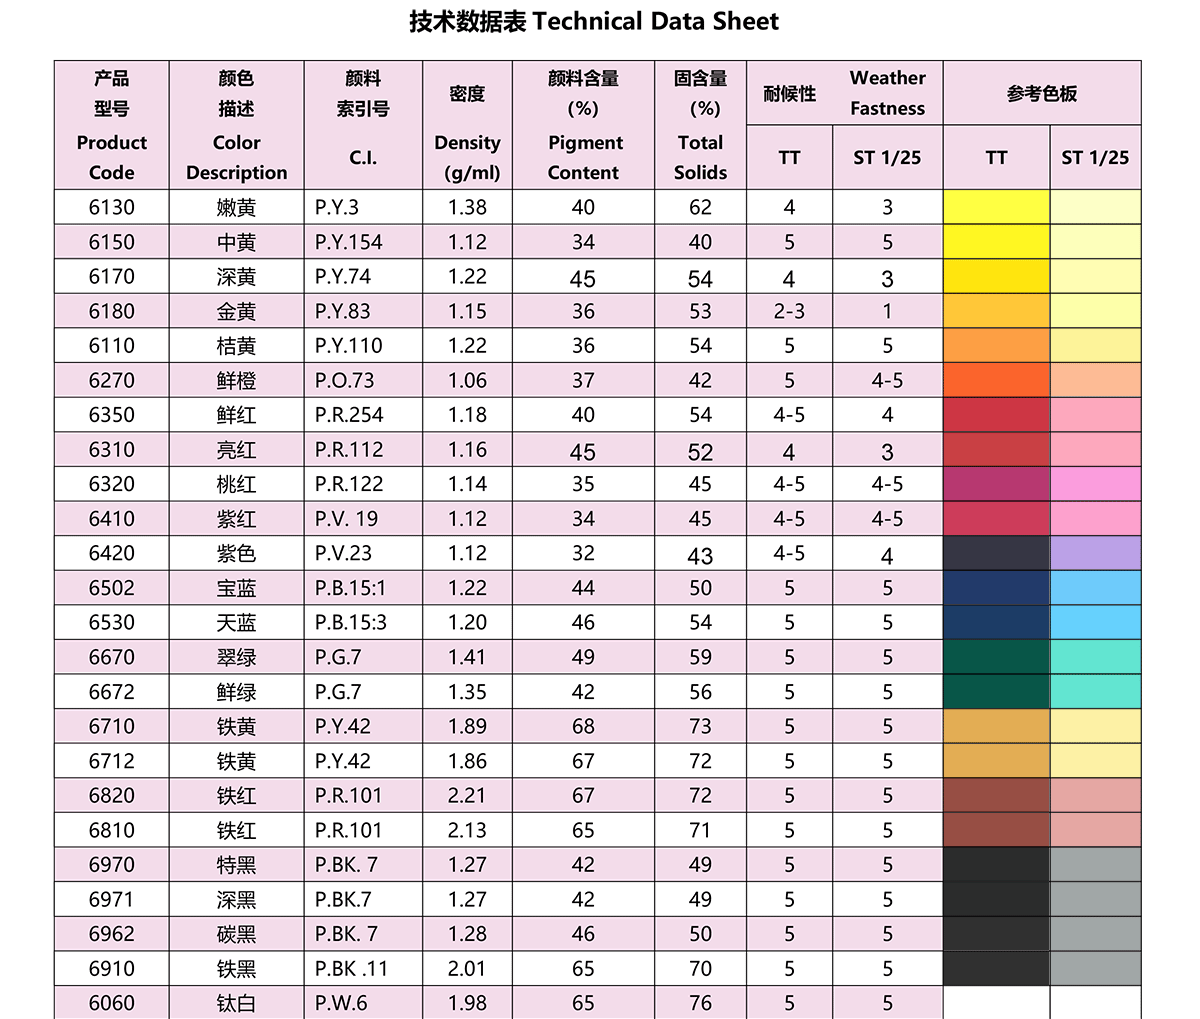Select the orange TT swatch in row 6270

(996, 380)
